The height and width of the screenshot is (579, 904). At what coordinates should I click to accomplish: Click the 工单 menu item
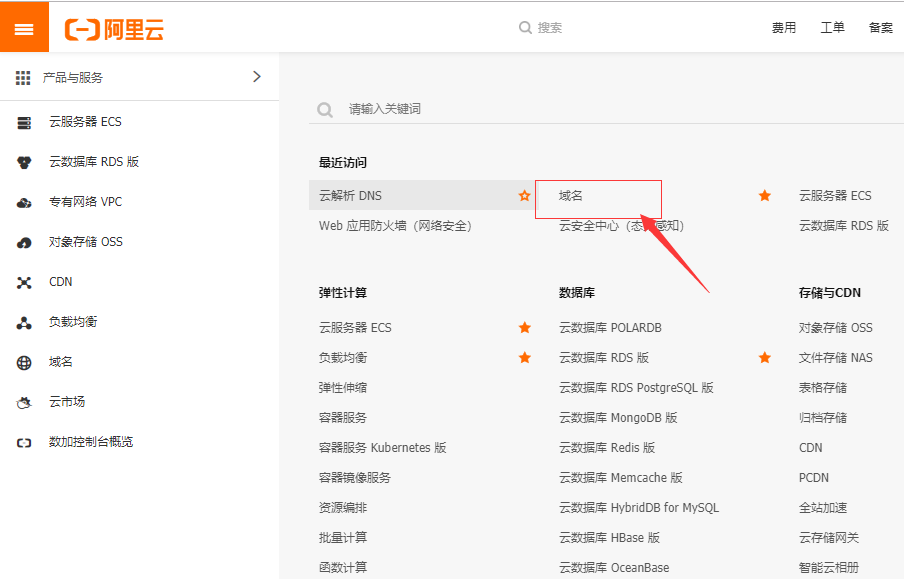click(x=833, y=27)
